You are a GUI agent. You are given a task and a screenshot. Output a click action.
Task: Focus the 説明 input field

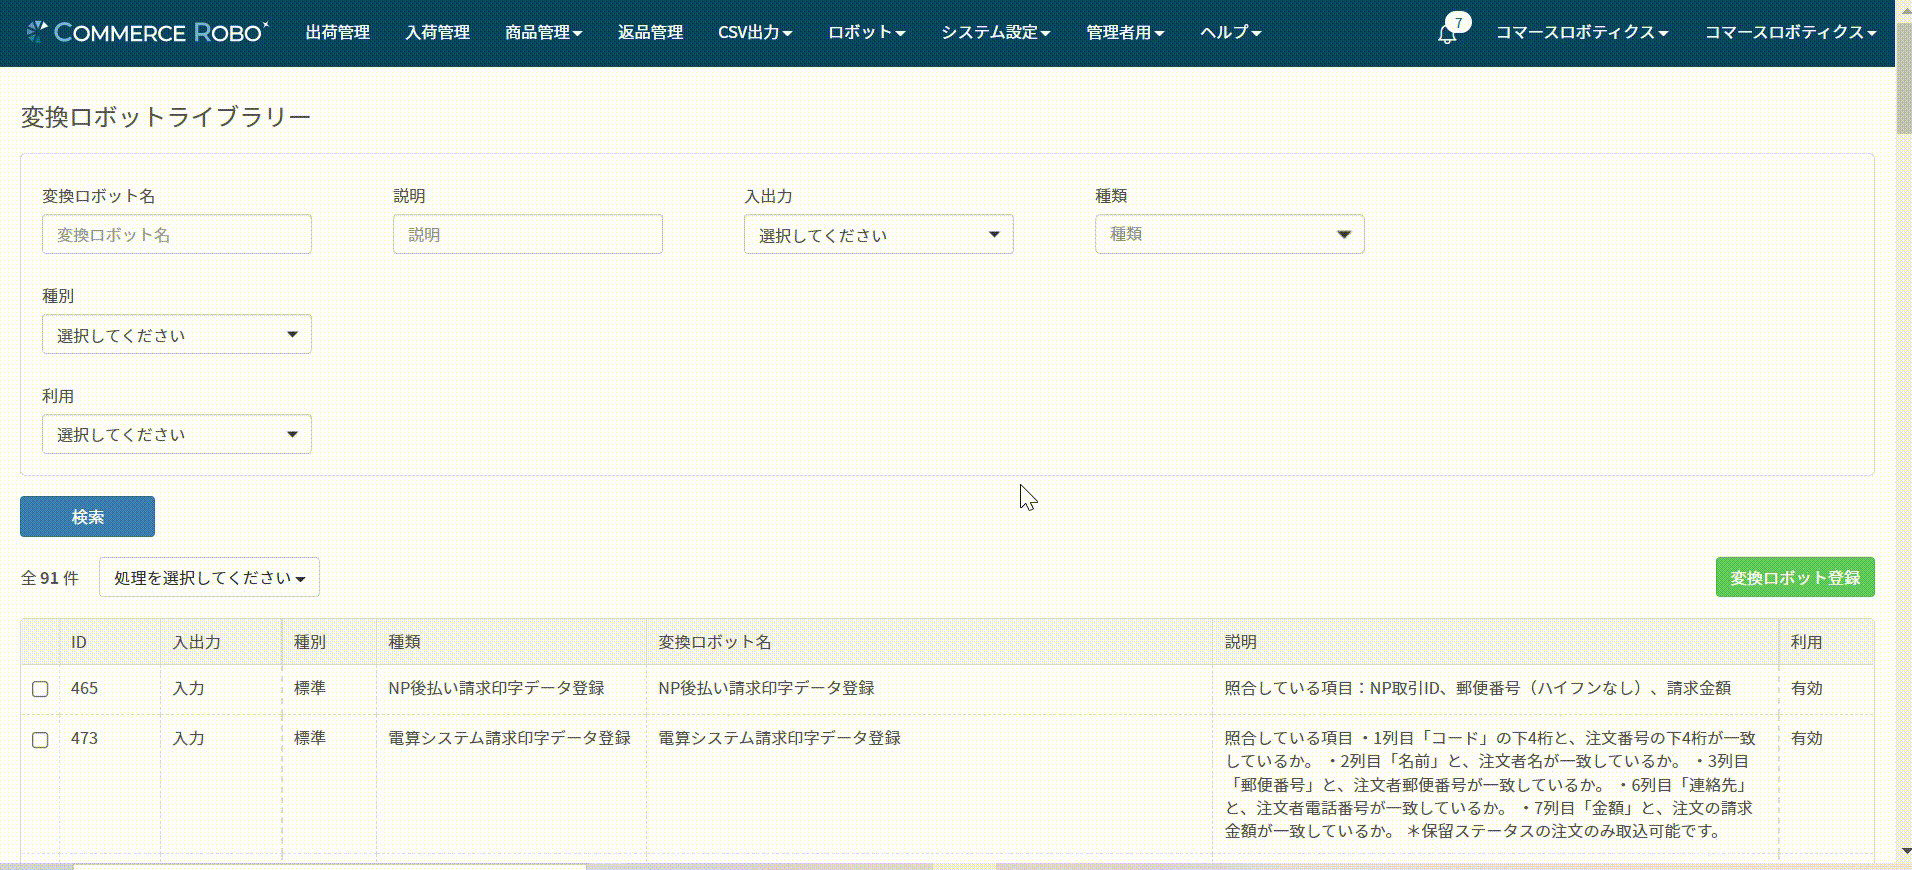pos(527,234)
